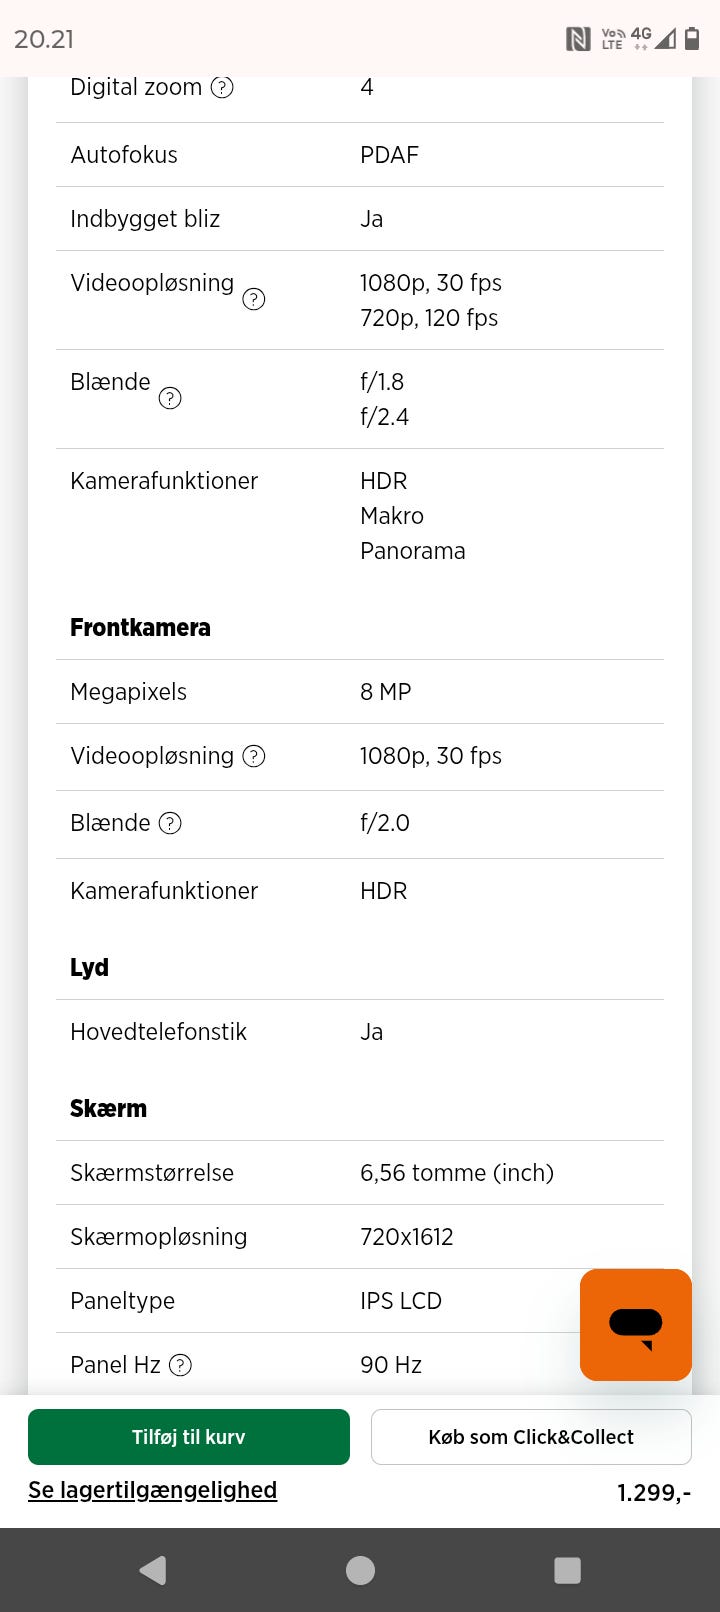Tap the NFC status bar icon
Image resolution: width=720 pixels, height=1612 pixels.
click(578, 39)
